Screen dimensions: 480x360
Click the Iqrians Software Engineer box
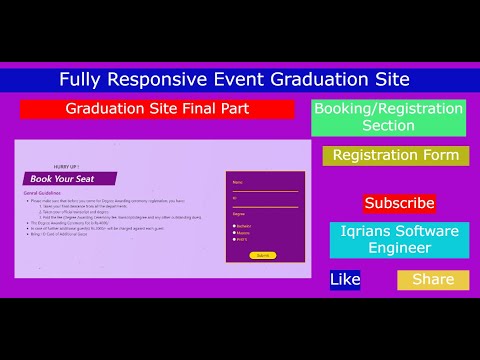point(399,240)
